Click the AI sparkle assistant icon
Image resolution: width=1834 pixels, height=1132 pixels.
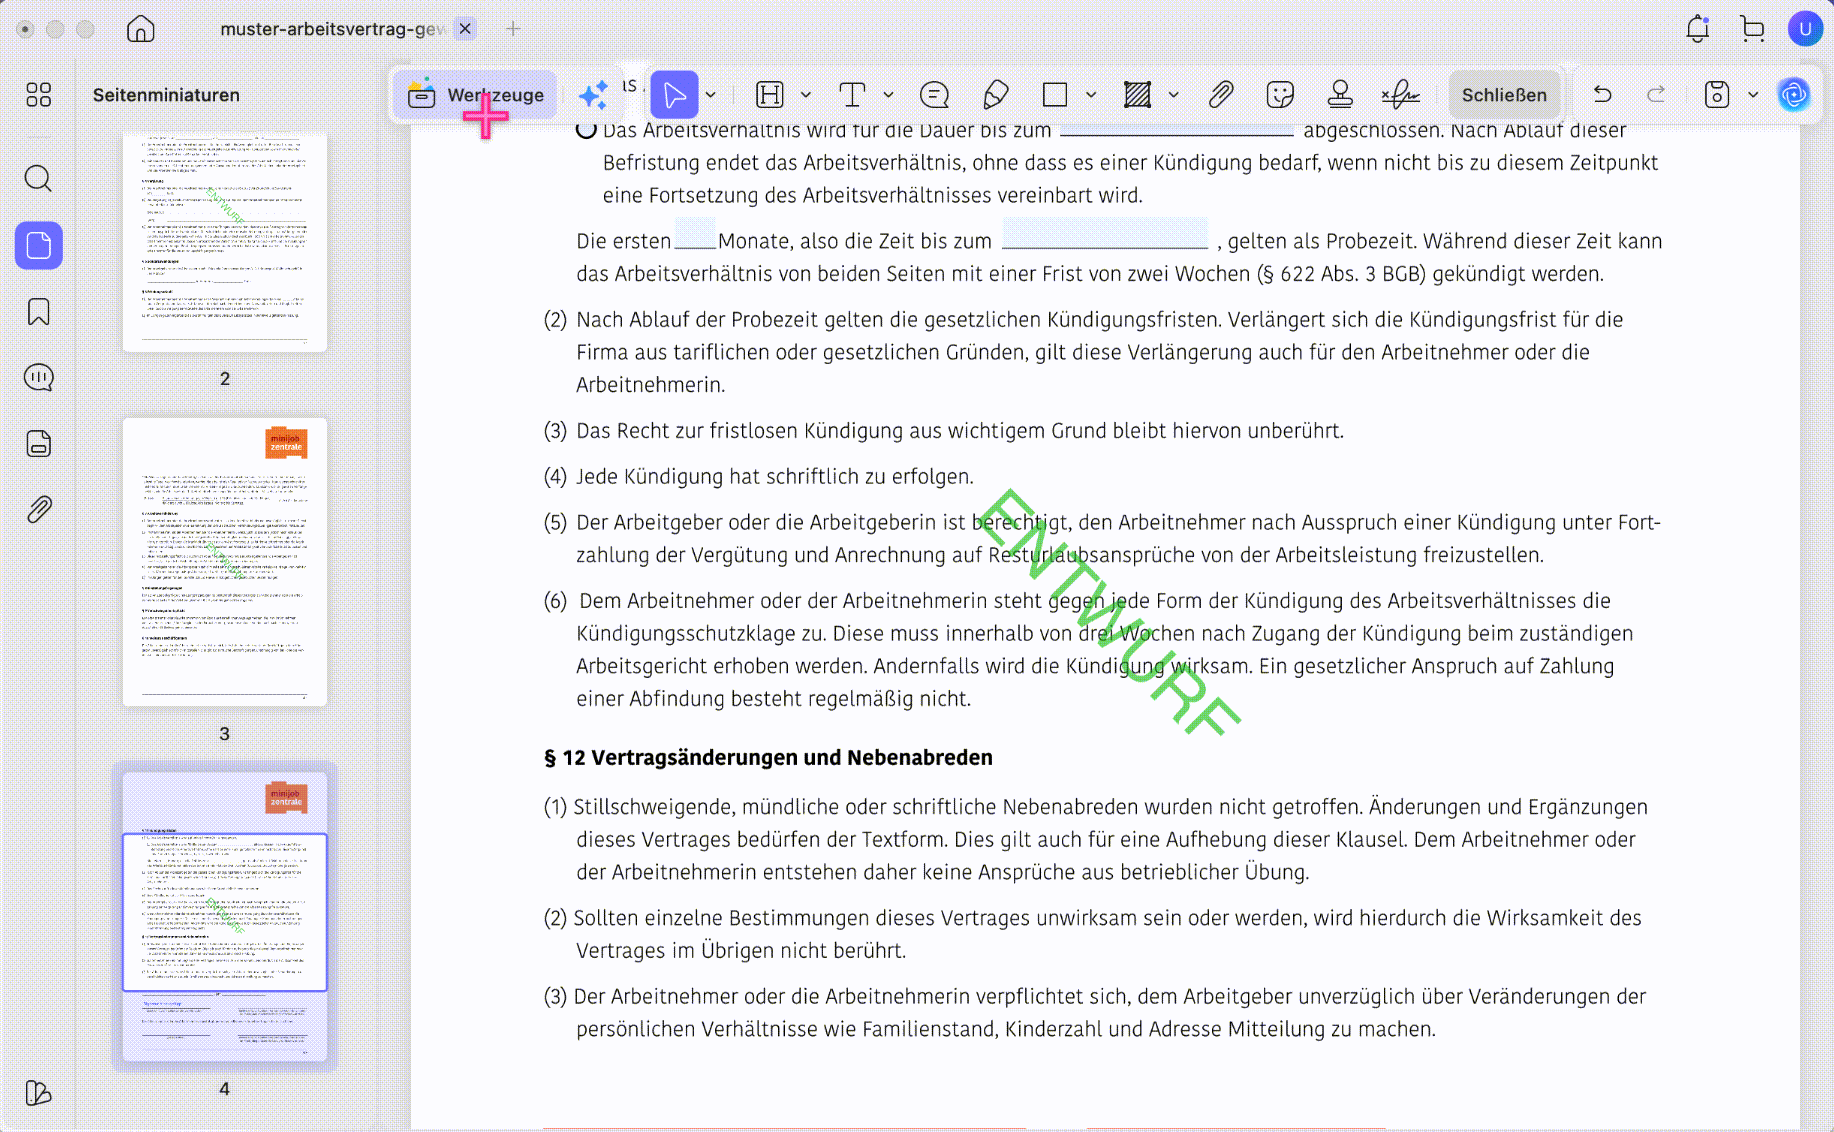[593, 95]
